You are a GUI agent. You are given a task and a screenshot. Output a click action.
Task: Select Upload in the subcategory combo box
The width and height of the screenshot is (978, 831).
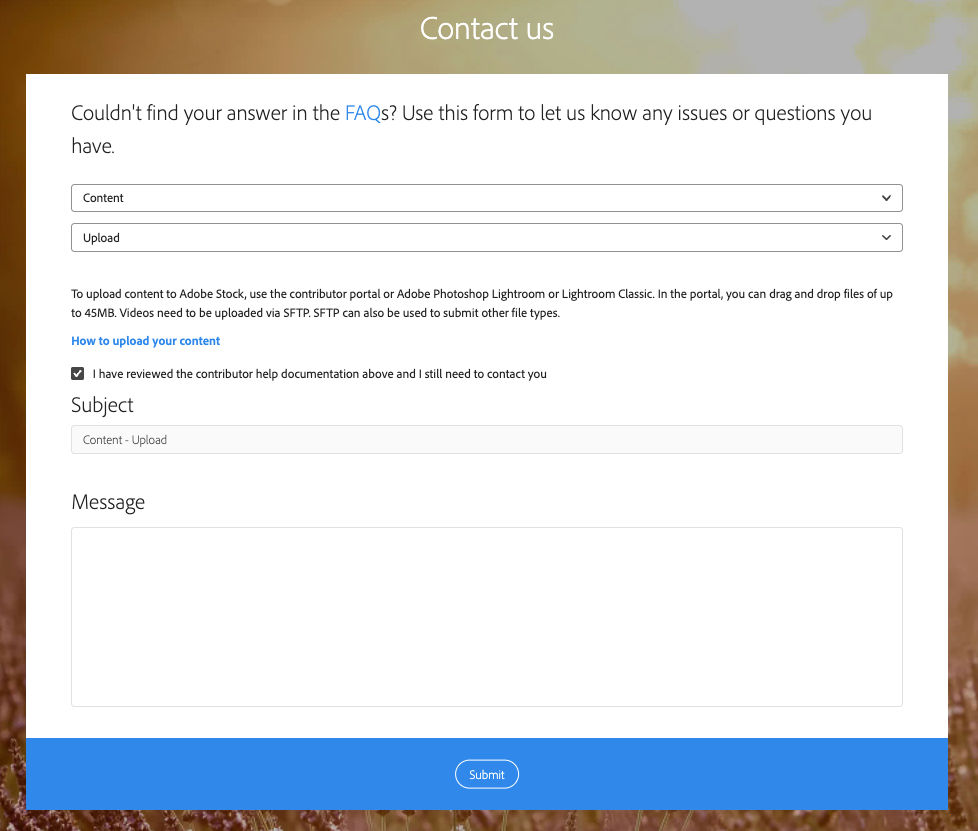coord(486,237)
